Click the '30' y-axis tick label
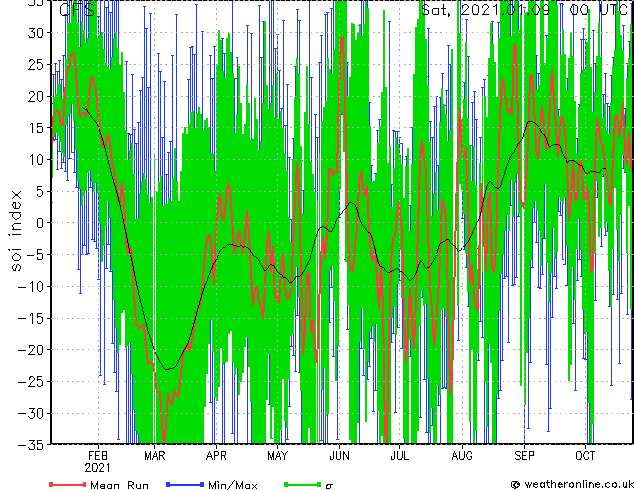634x490 pixels. tap(36, 33)
